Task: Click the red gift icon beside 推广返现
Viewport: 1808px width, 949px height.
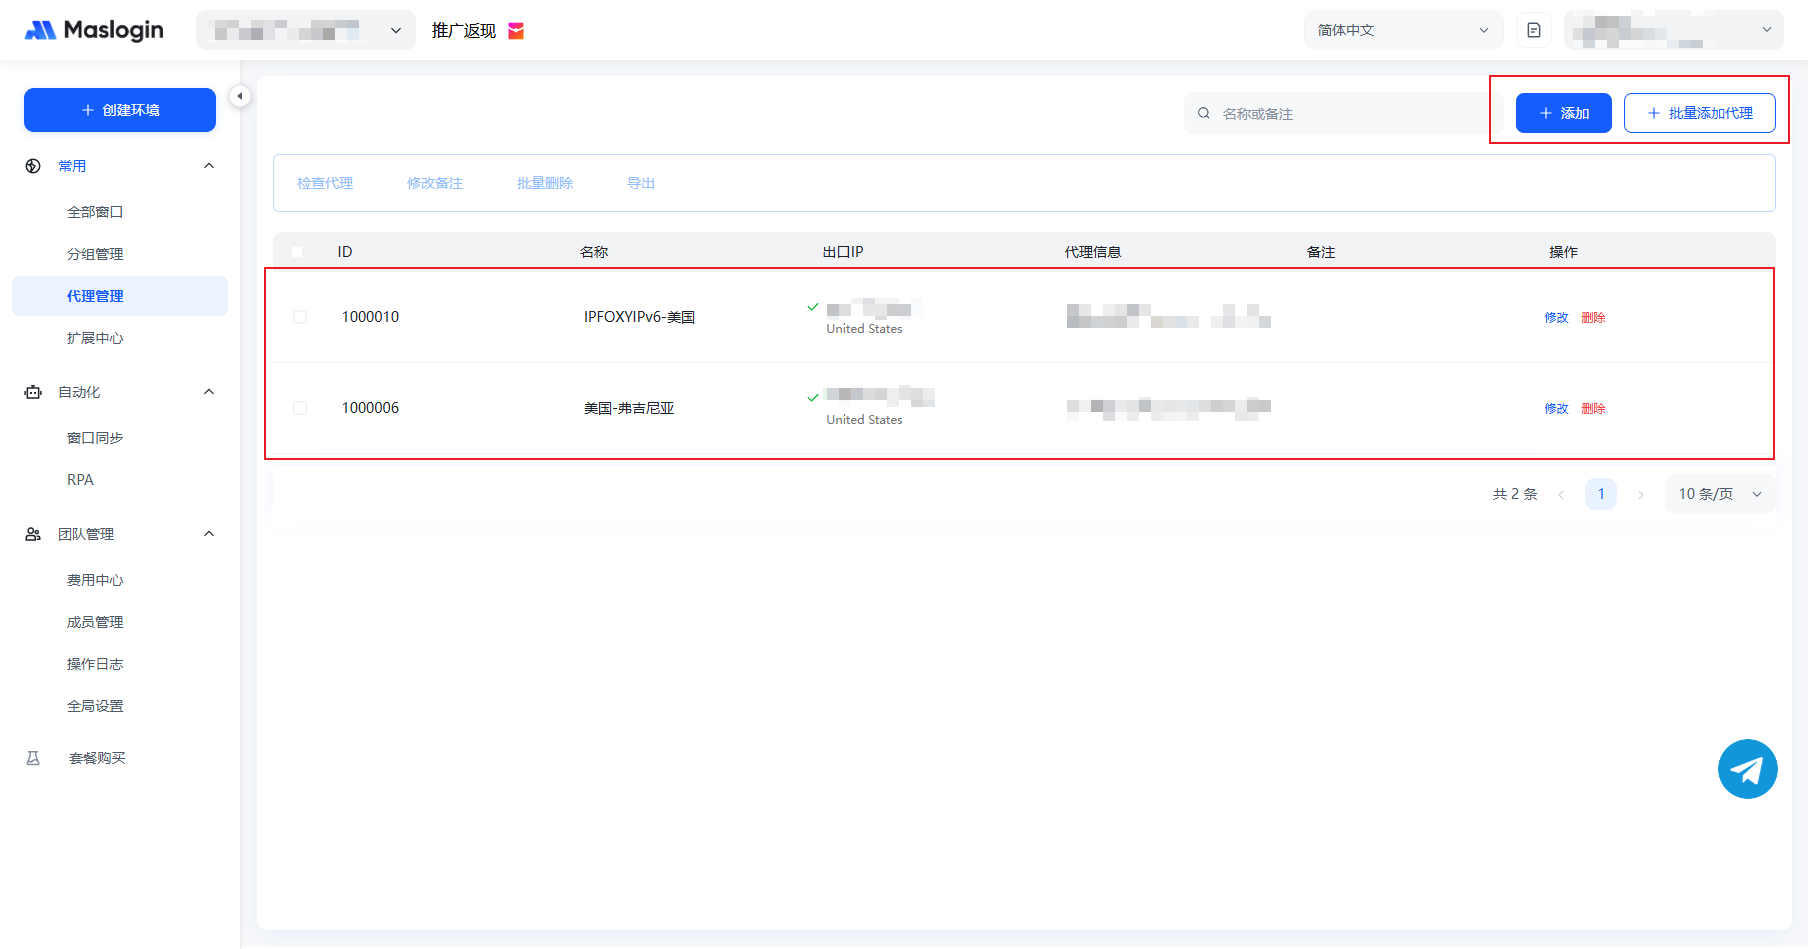Action: point(516,31)
